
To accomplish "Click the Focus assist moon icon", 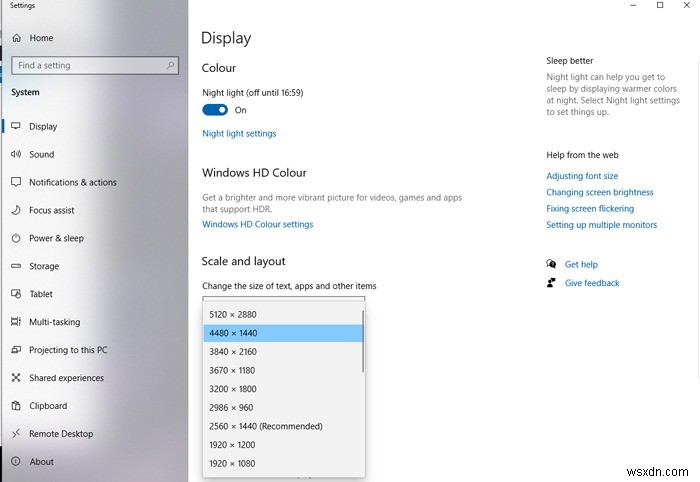I will pos(16,210).
